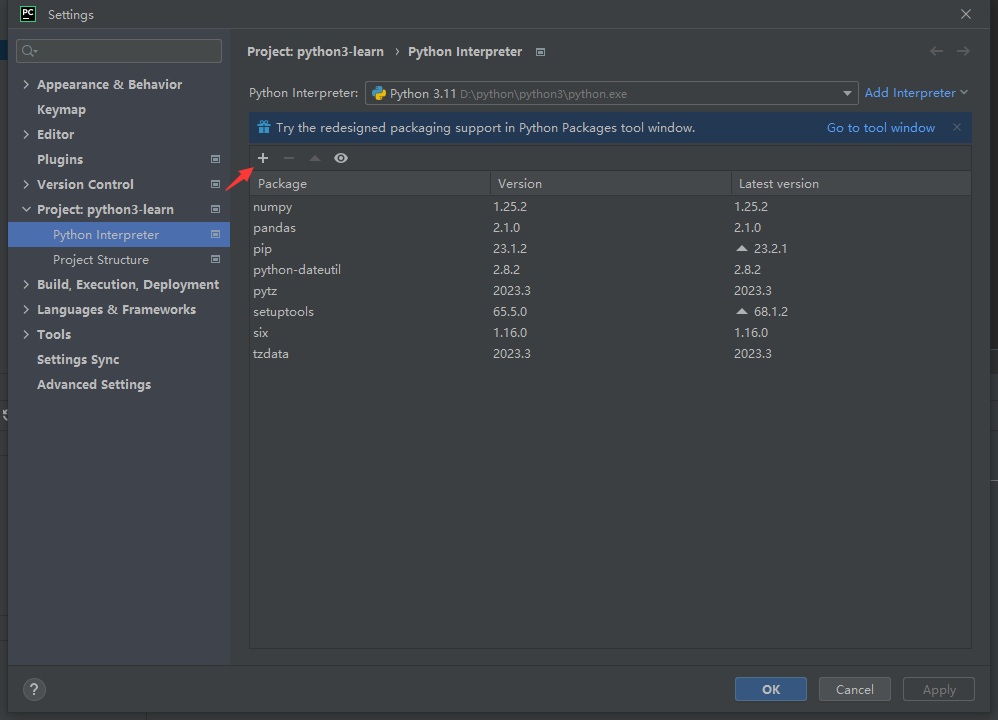Click the plus icon to install package

(263, 158)
